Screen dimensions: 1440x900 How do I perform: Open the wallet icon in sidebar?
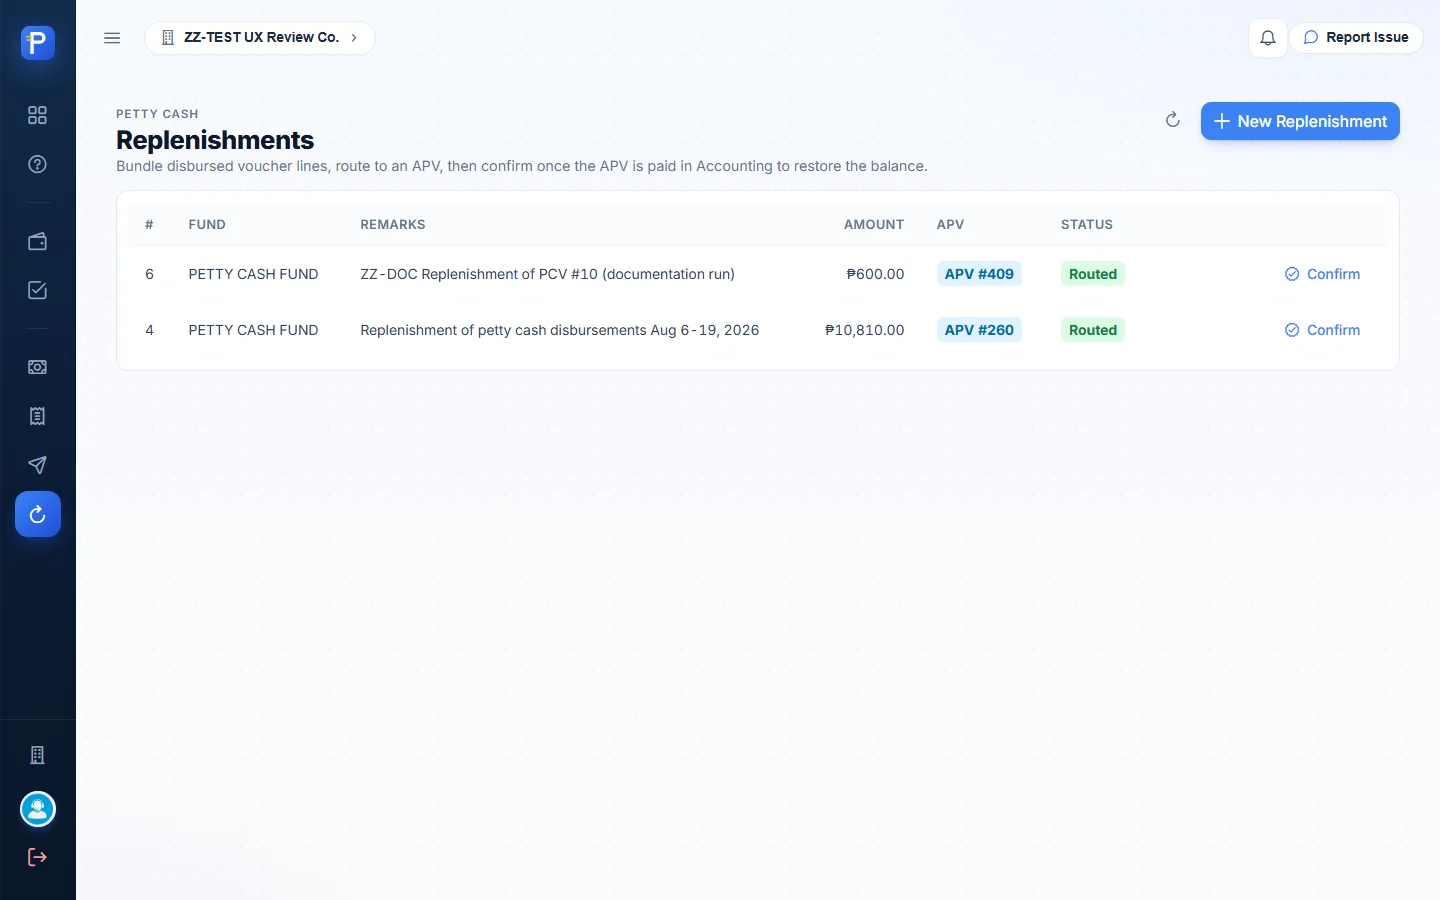[x=37, y=241]
